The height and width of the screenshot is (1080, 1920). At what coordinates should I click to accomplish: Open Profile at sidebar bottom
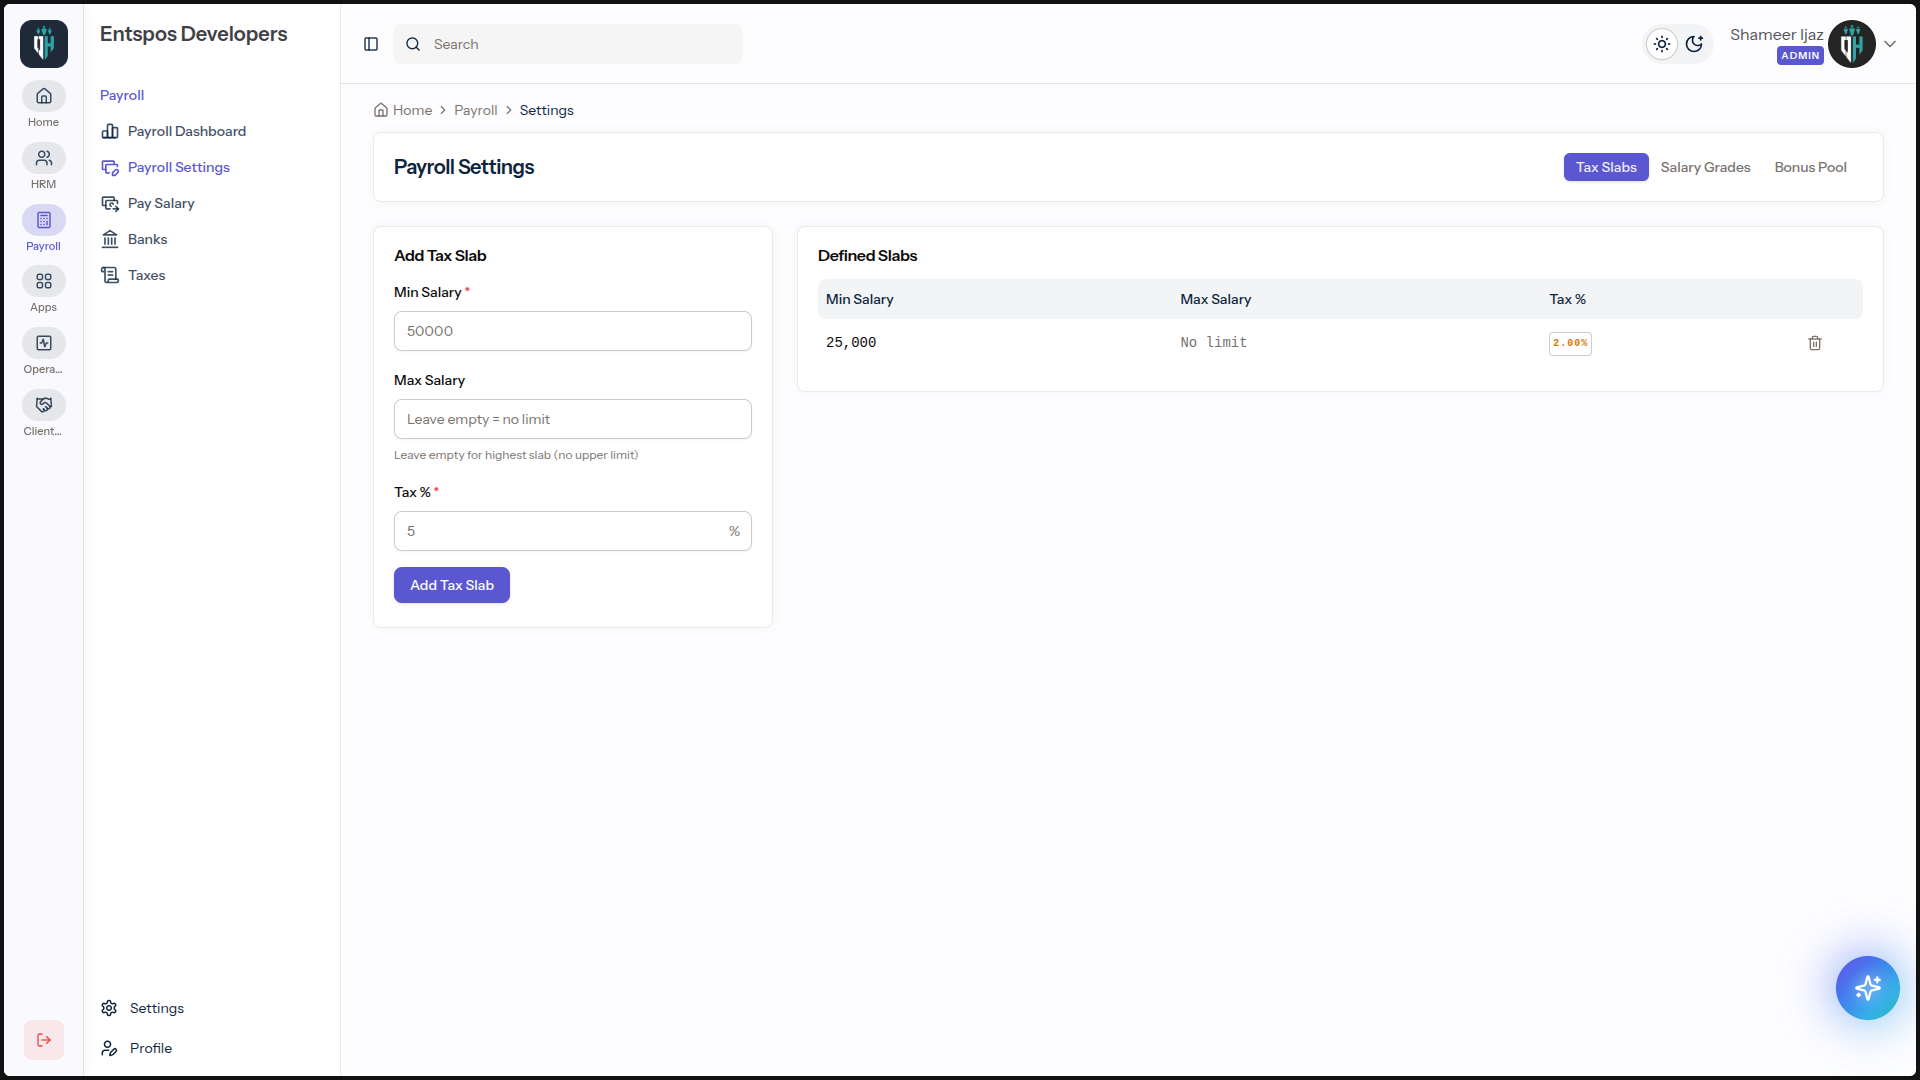click(136, 1048)
